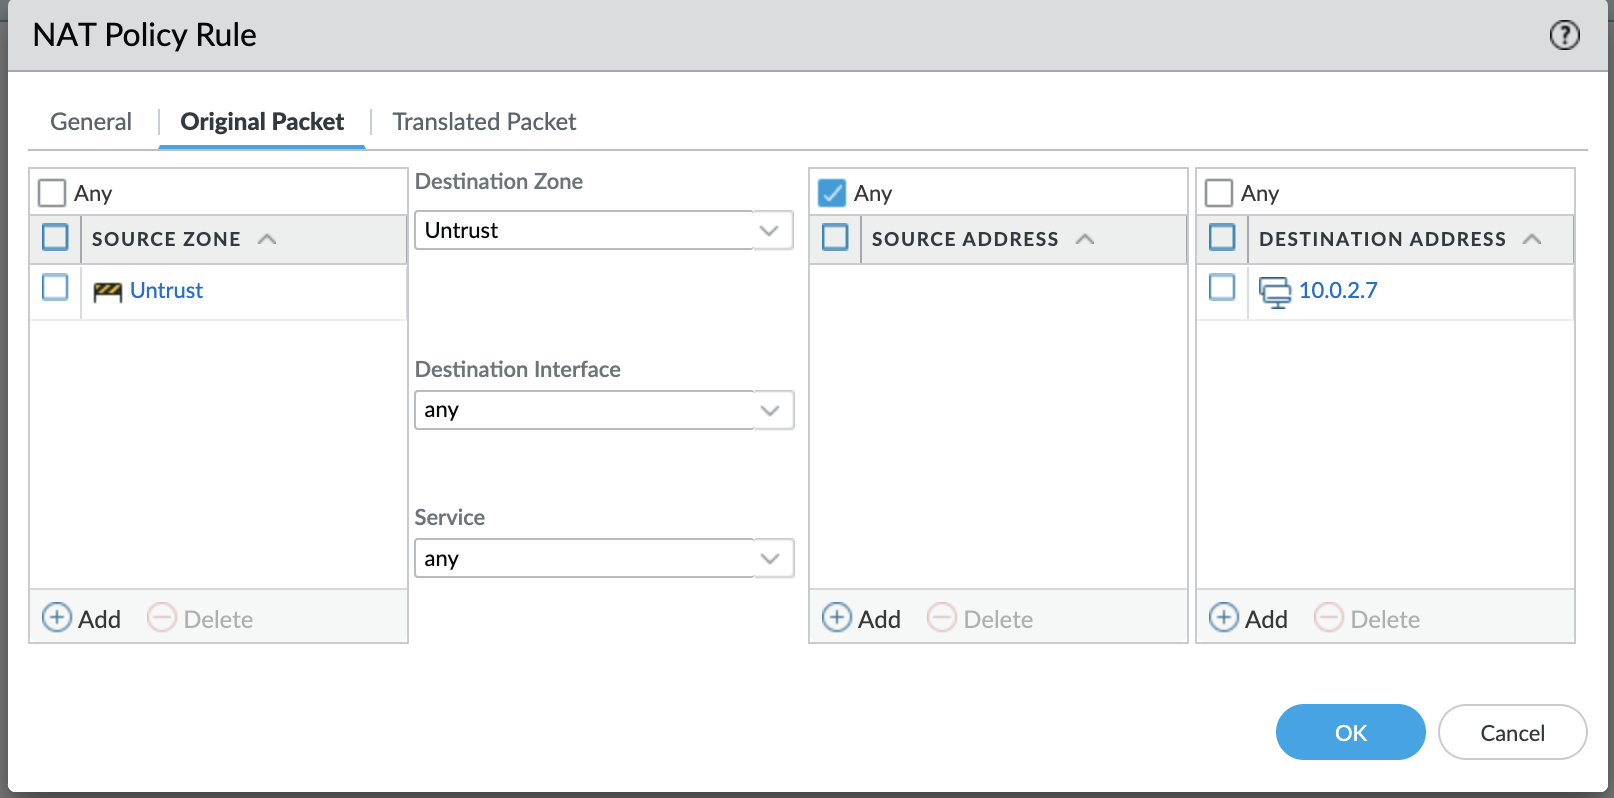Uncheck the Any checkbox for Source Address
This screenshot has height=798, width=1614.
pos(832,193)
